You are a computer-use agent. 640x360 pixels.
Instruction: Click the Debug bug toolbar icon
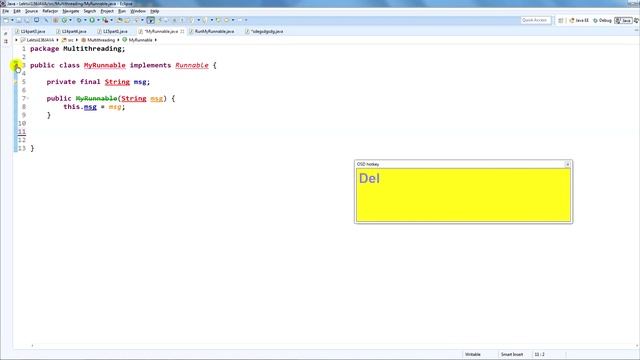pyautogui.click(x=79, y=20)
